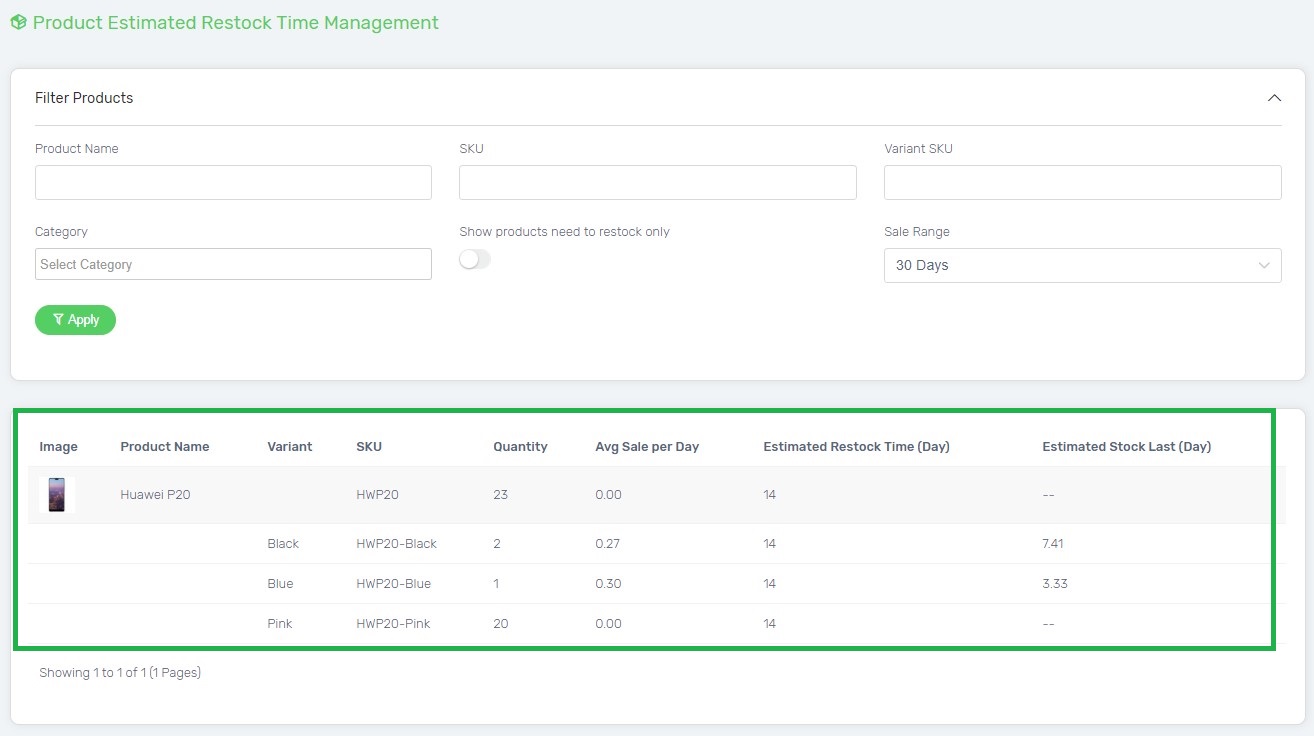Open the Select Category field

point(233,265)
